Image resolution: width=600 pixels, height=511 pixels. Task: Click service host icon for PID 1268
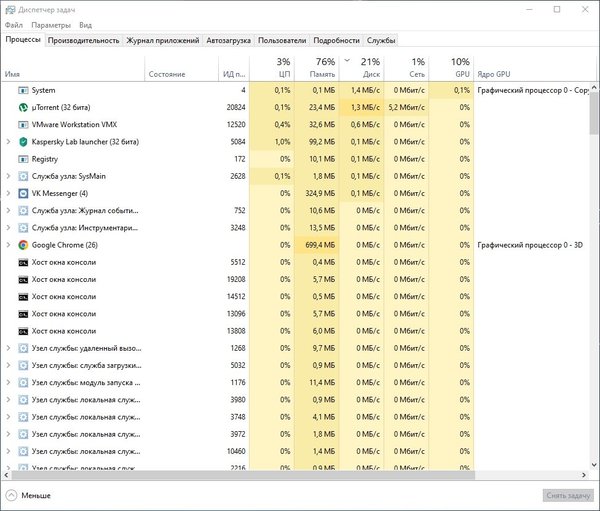tap(23, 348)
